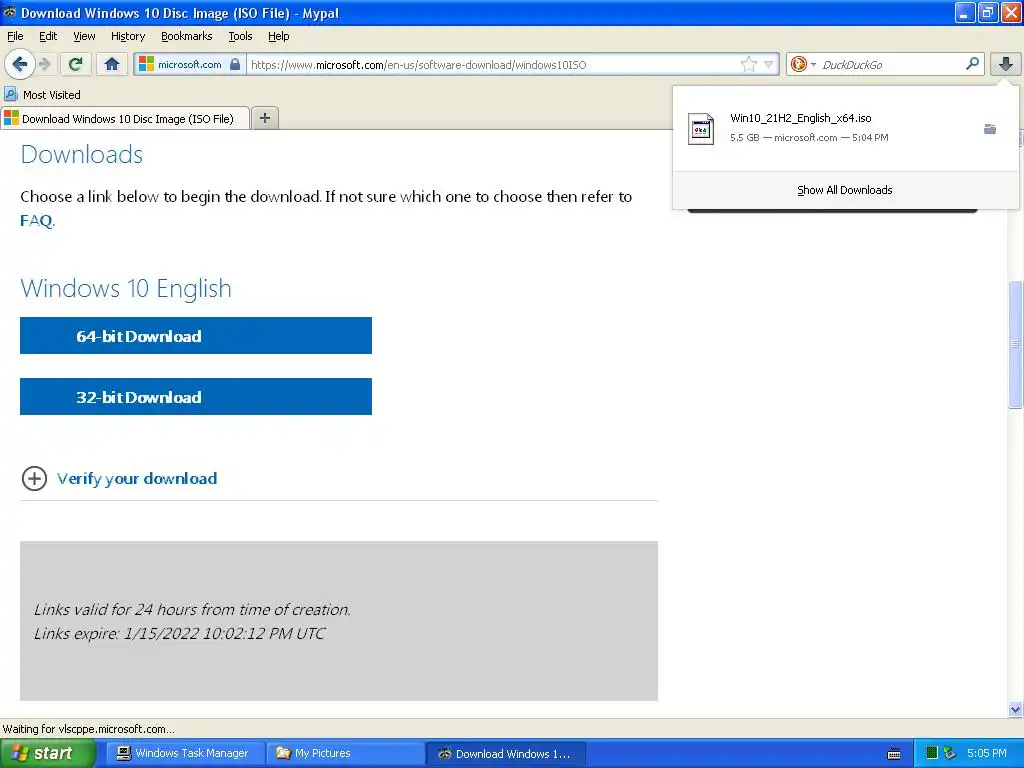Click the vertical scrollbar thumb

point(1015,344)
